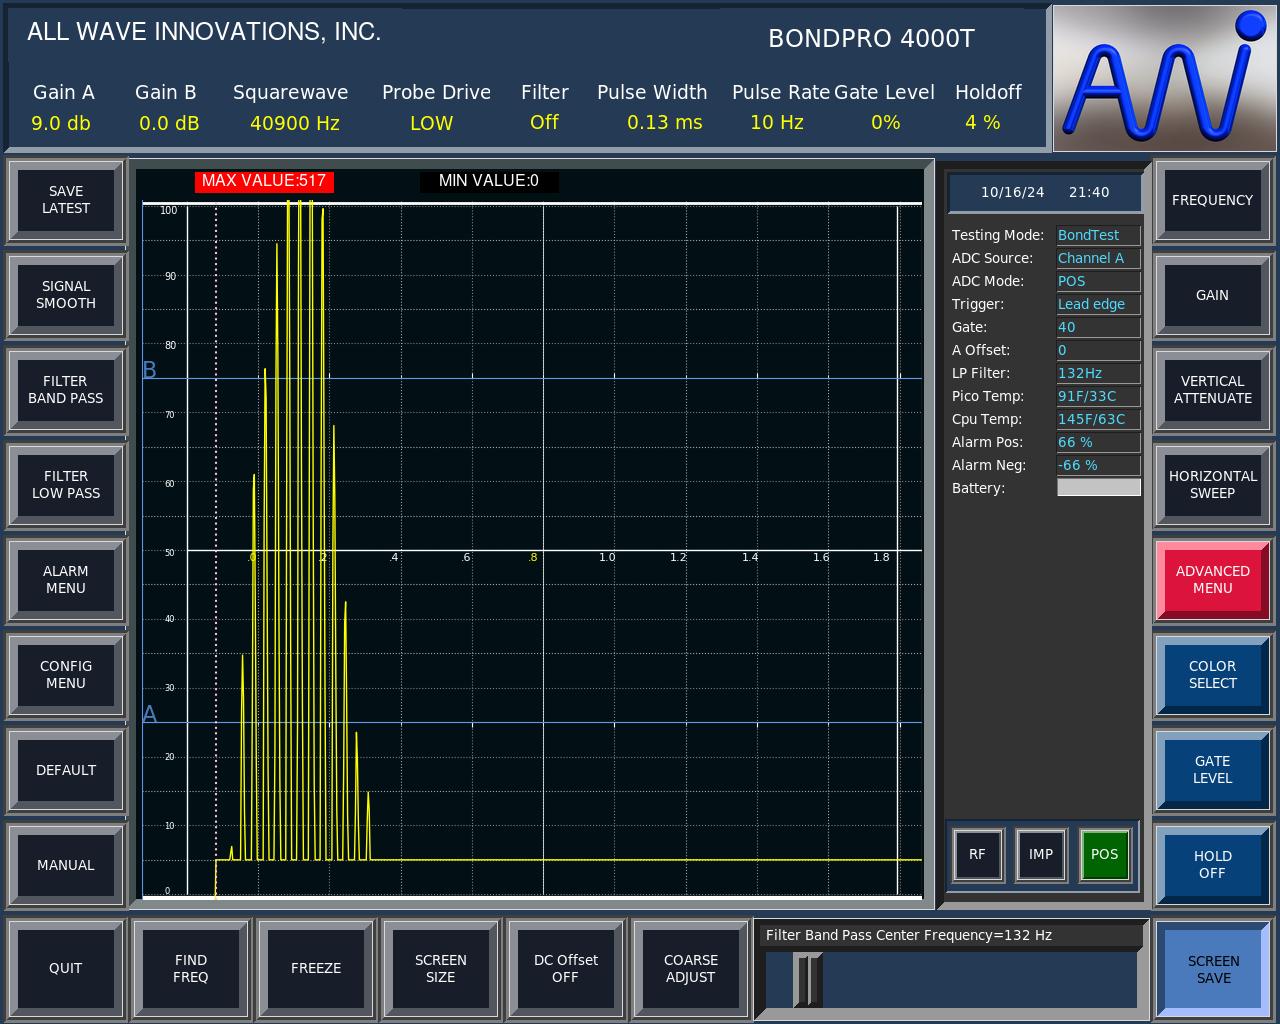Screen dimensions: 1280x1024
Task: Select the green POS mode button
Action: pos(1105,855)
